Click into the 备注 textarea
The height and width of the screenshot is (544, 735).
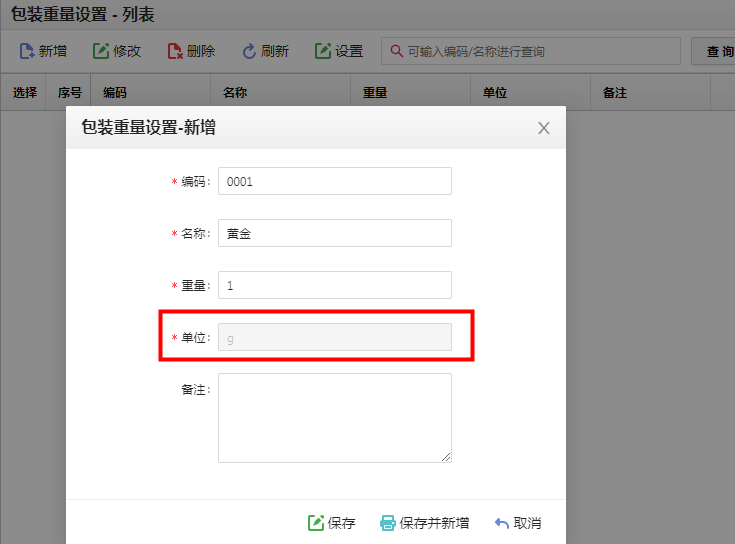pos(335,418)
